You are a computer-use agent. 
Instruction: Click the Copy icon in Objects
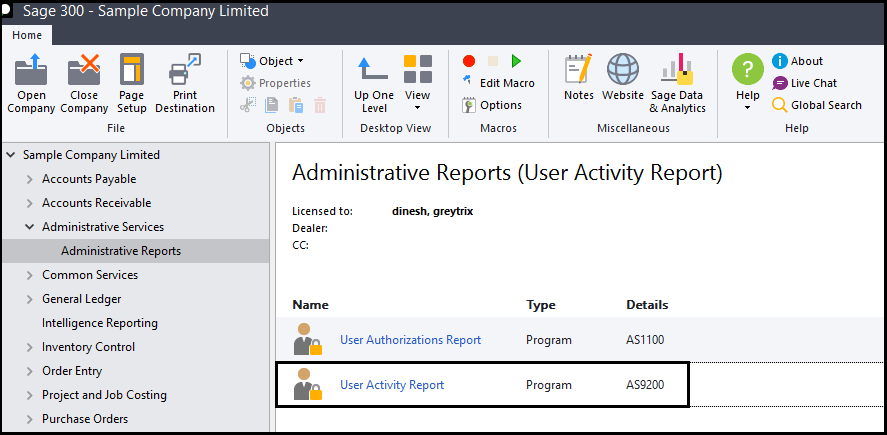click(272, 105)
